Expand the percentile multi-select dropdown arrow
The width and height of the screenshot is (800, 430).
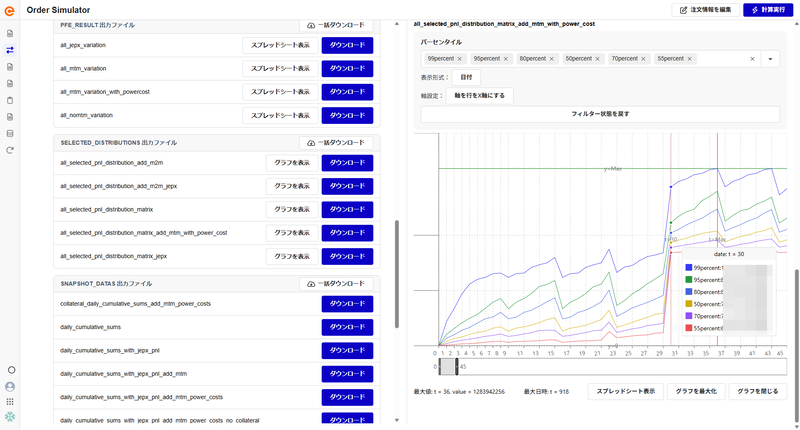tap(770, 59)
